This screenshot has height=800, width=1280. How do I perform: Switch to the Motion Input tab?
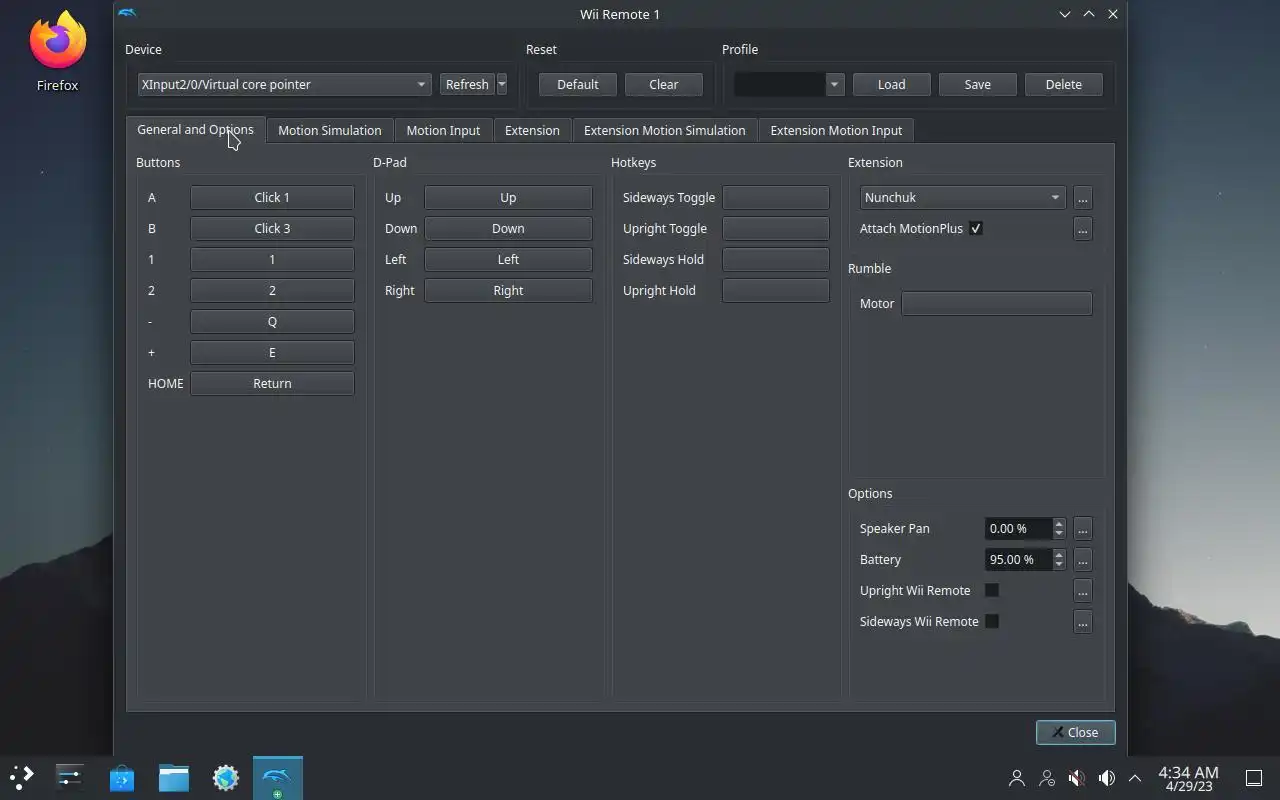point(443,130)
